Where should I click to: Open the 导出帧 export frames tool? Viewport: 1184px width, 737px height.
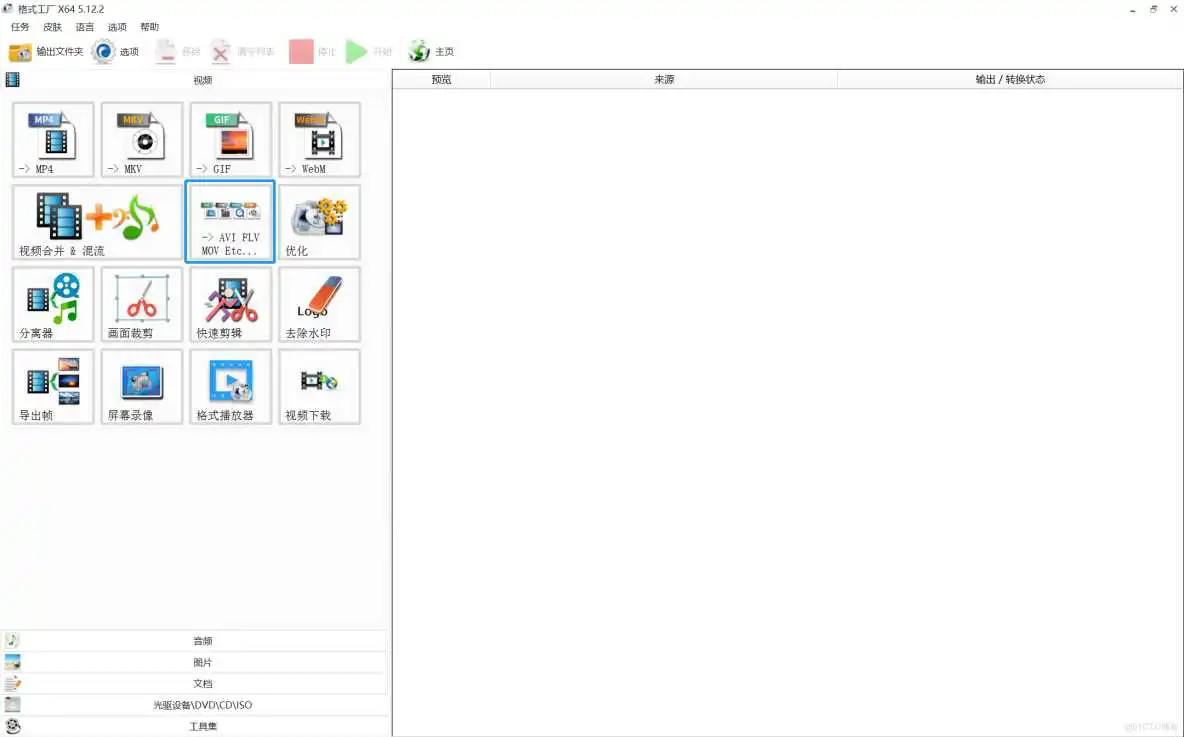click(x=52, y=387)
